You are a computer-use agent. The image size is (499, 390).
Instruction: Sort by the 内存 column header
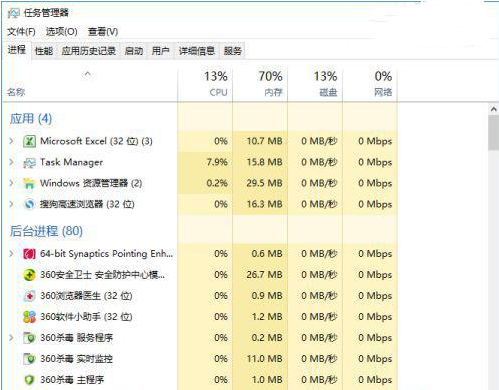[x=260, y=84]
